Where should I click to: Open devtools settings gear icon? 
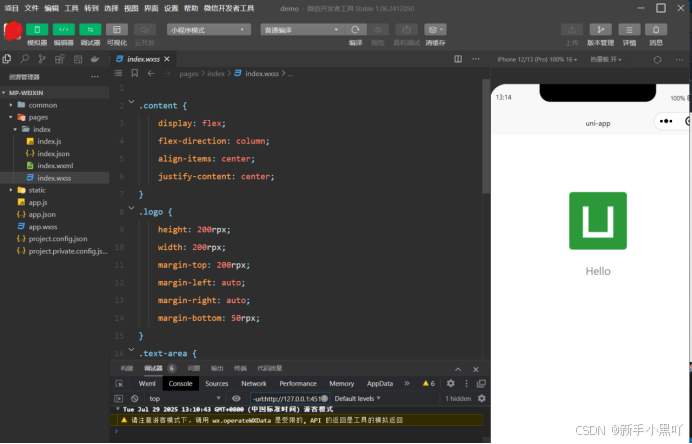coord(451,384)
